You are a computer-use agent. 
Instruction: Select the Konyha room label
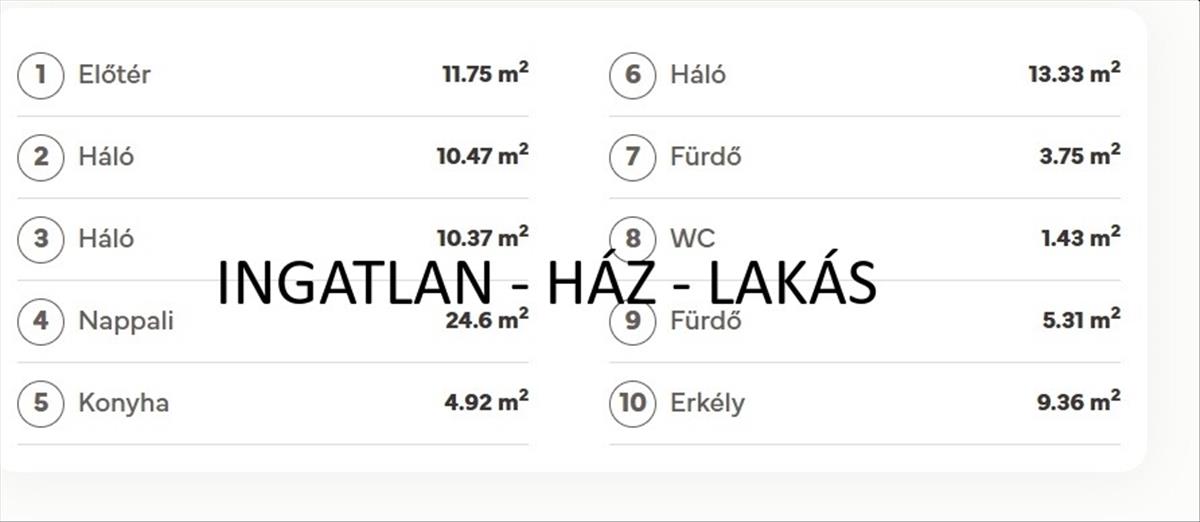tap(123, 403)
